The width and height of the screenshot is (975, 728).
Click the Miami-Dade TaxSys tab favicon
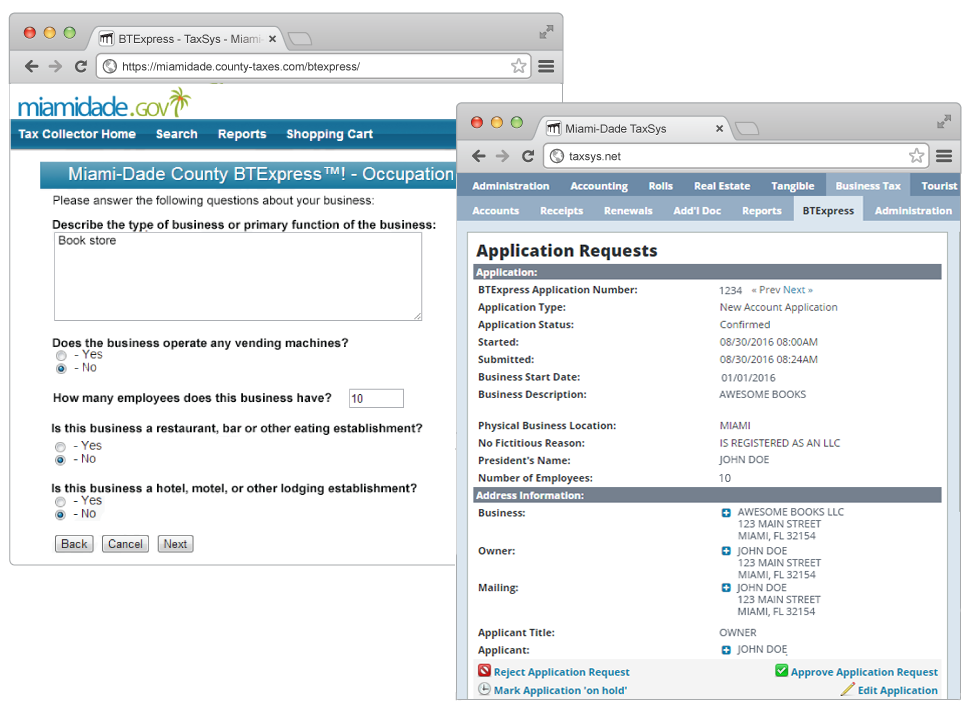click(x=553, y=128)
